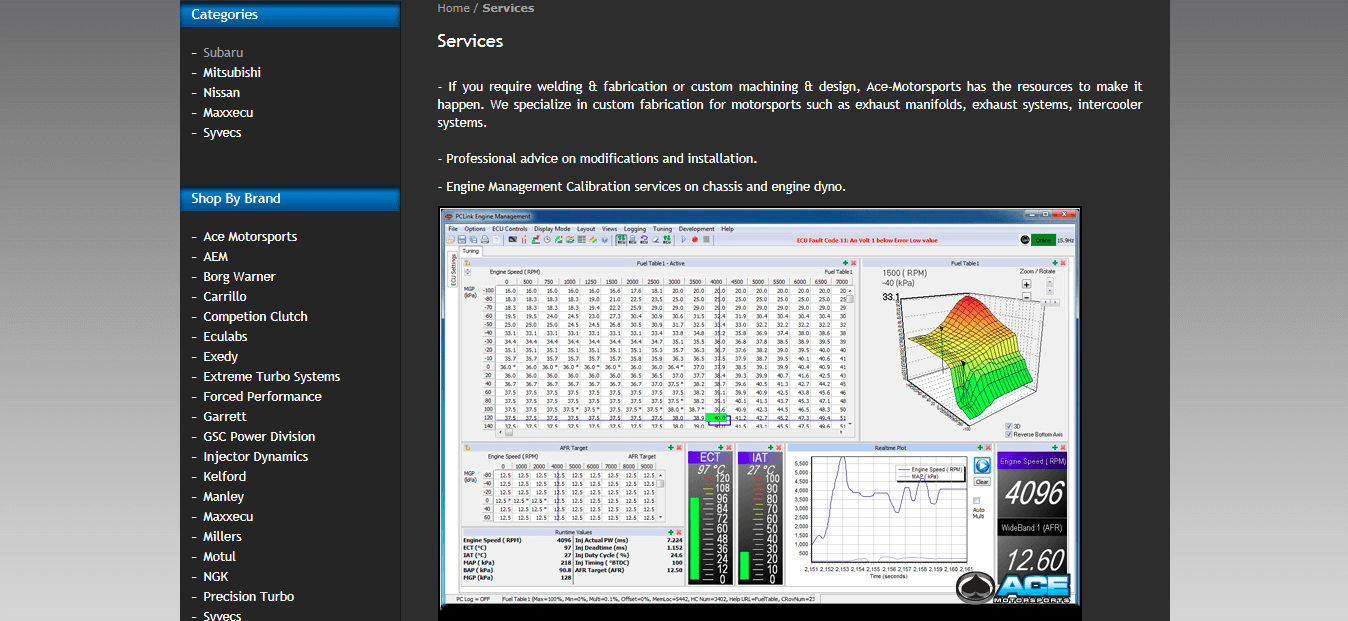The height and width of the screenshot is (621, 1348).
Task: Select the Competion Clutch brand
Action: tap(255, 316)
